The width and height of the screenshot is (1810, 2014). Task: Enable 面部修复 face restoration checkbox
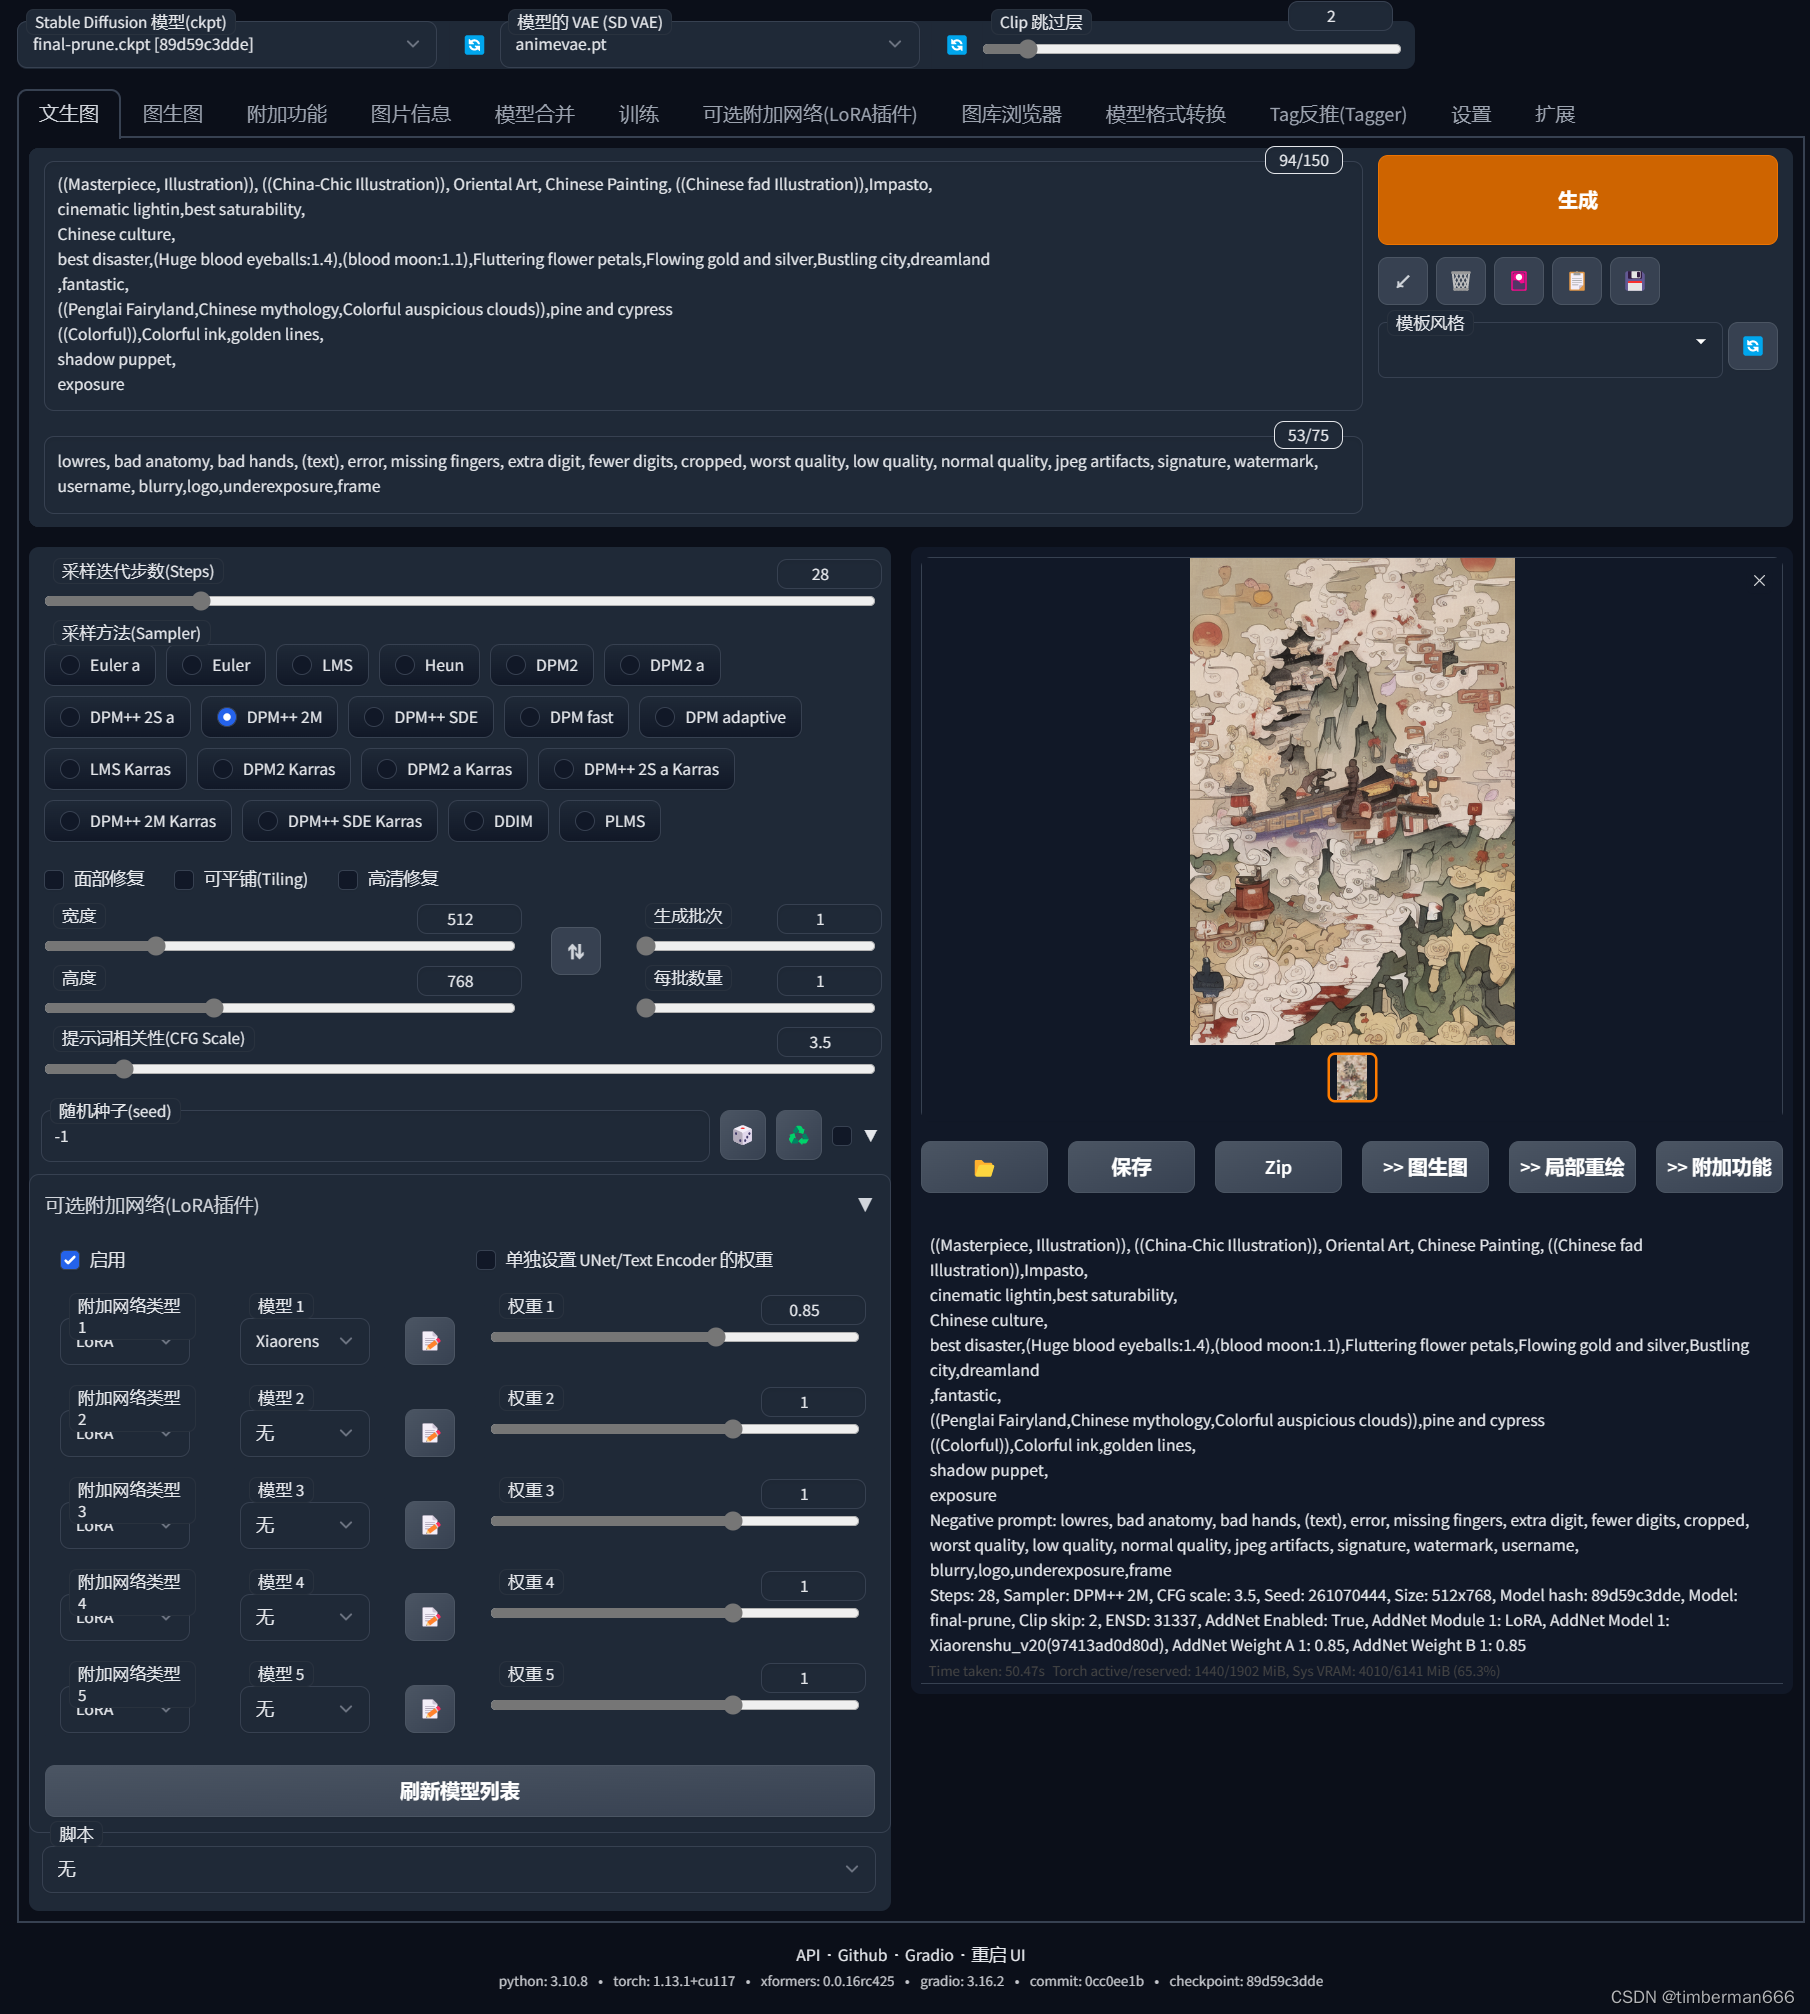coord(54,879)
